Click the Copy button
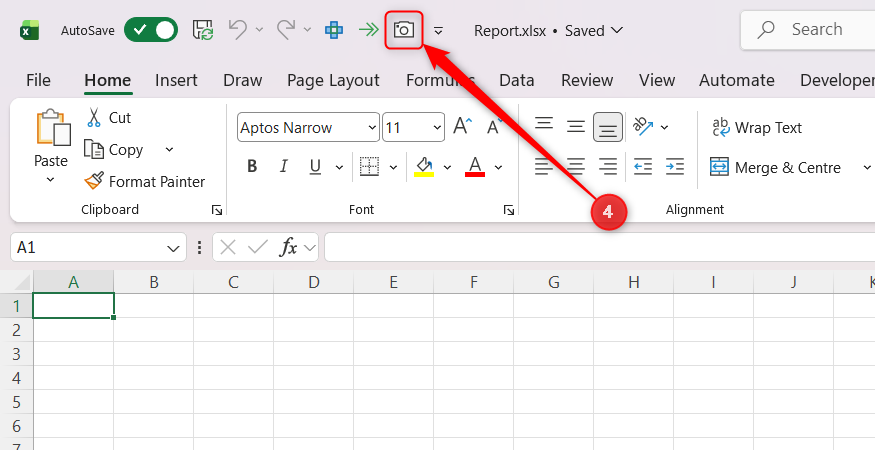 pyautogui.click(x=114, y=150)
